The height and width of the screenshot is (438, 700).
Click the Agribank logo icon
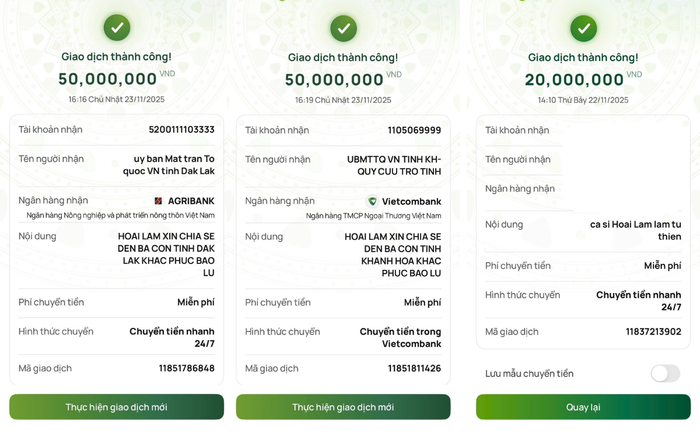point(158,201)
